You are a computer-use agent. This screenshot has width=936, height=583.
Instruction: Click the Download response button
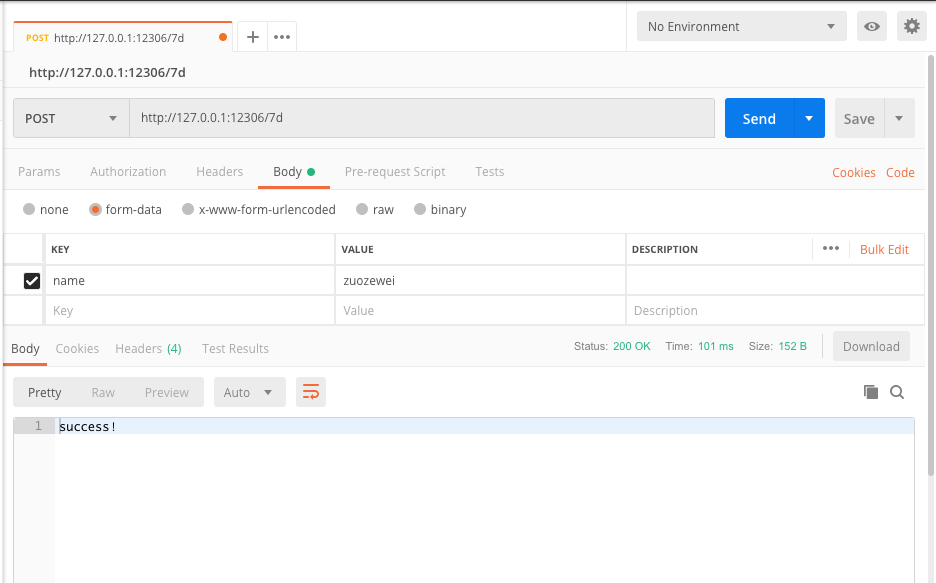(871, 346)
